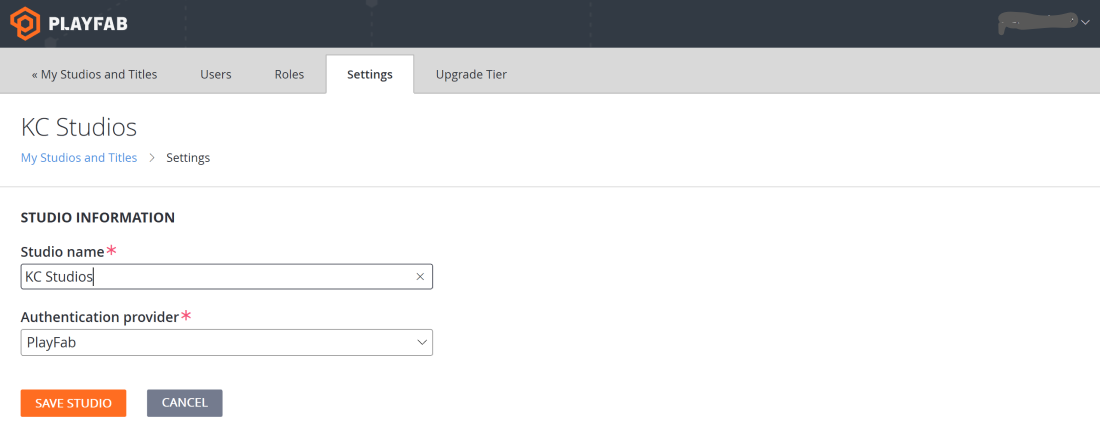Open the Upgrade Tier tab
1100x435 pixels.
(471, 74)
